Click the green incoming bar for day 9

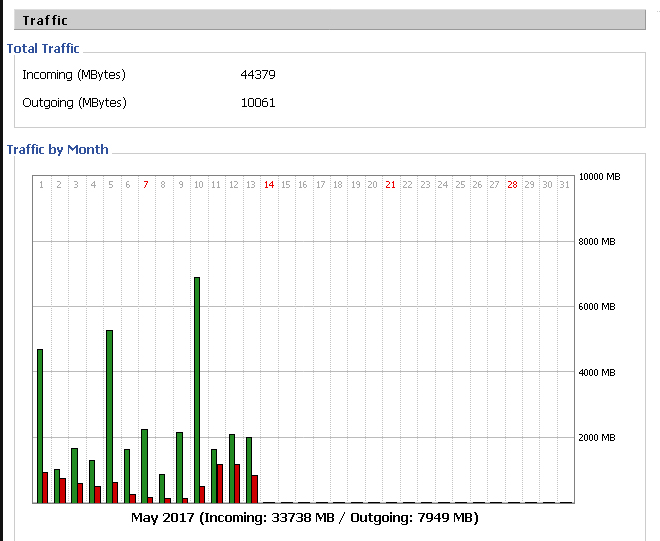pyautogui.click(x=179, y=467)
